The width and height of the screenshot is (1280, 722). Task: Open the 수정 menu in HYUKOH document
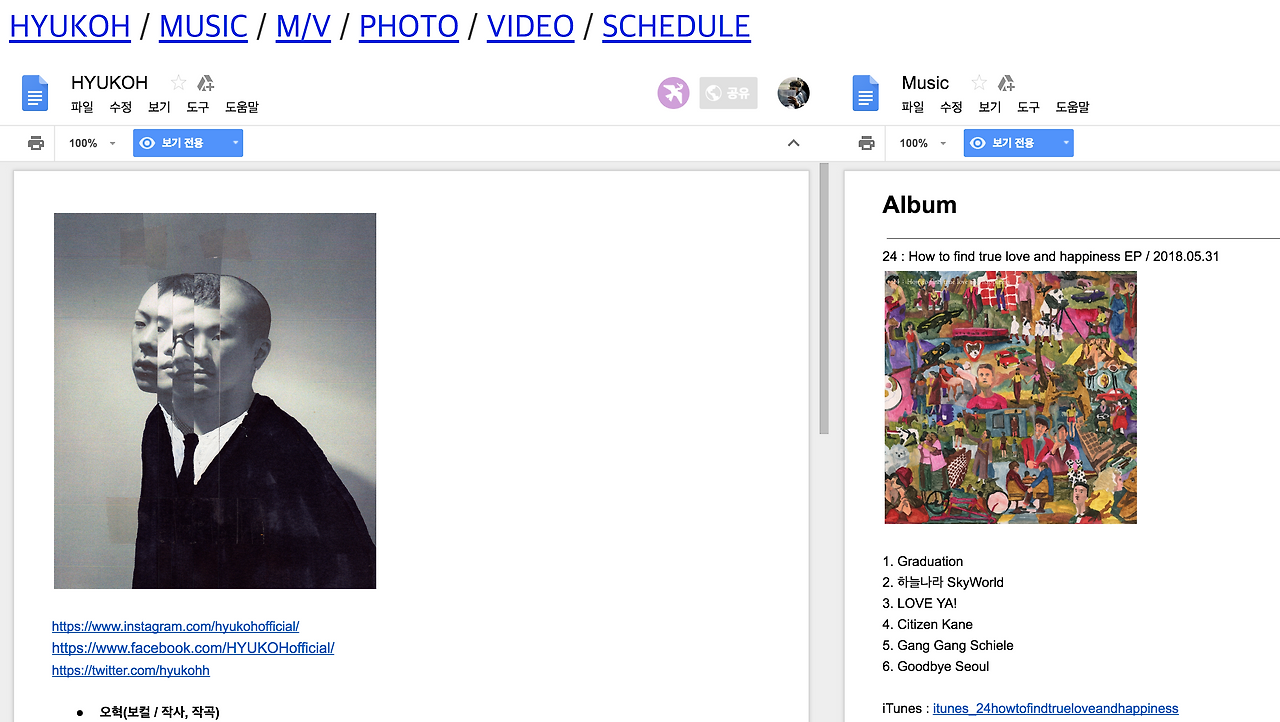pyautogui.click(x=121, y=107)
